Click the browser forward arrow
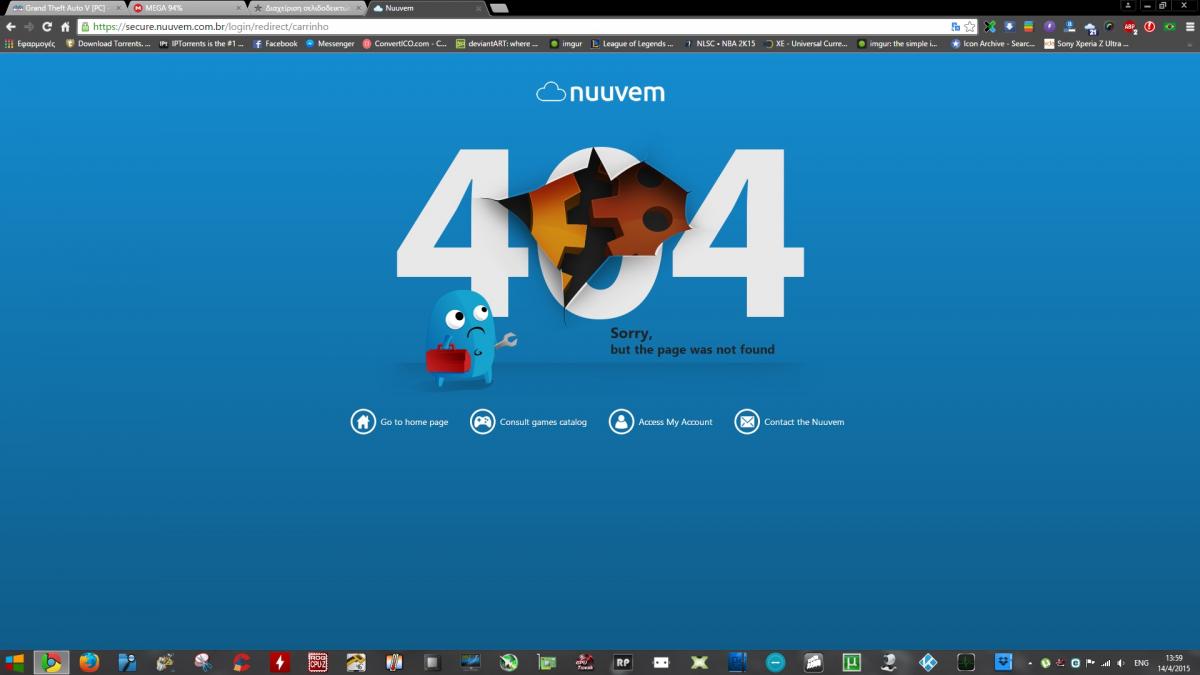1200x675 pixels. pyautogui.click(x=29, y=27)
